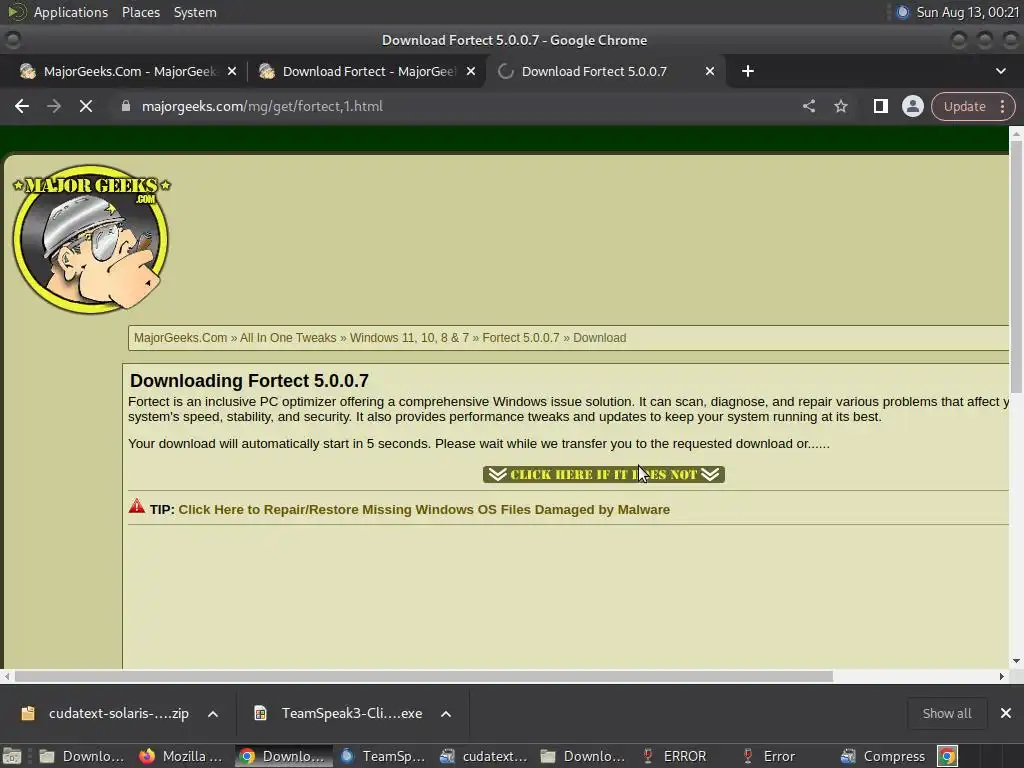Open Windows 11, 10, 8 & 7 breadcrumb

coord(409,338)
